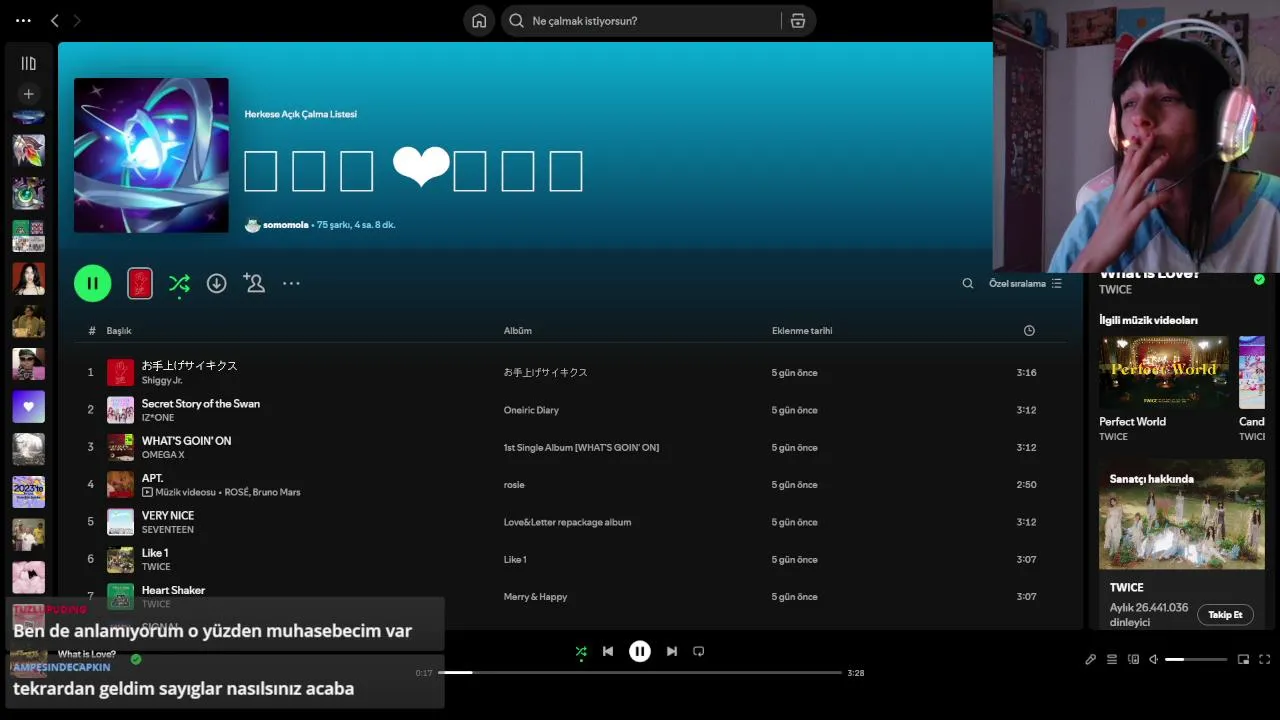The width and height of the screenshot is (1280, 720).
Task: Play track 'お手上げサイキクス' by Shiggy Jr.
Action: click(189, 366)
